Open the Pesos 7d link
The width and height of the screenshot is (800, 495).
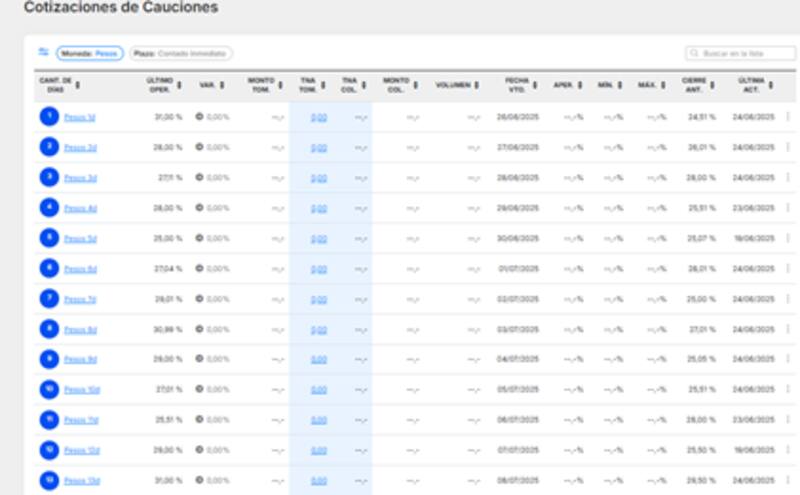pyautogui.click(x=80, y=299)
